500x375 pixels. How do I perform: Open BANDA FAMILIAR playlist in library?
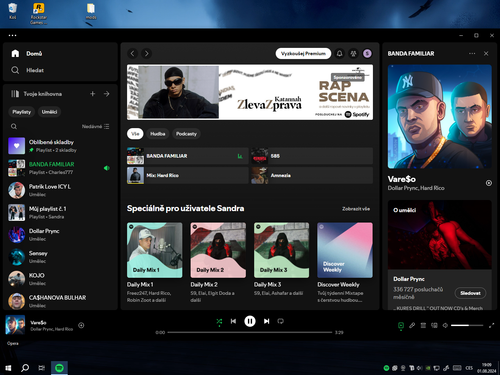pyautogui.click(x=60, y=168)
